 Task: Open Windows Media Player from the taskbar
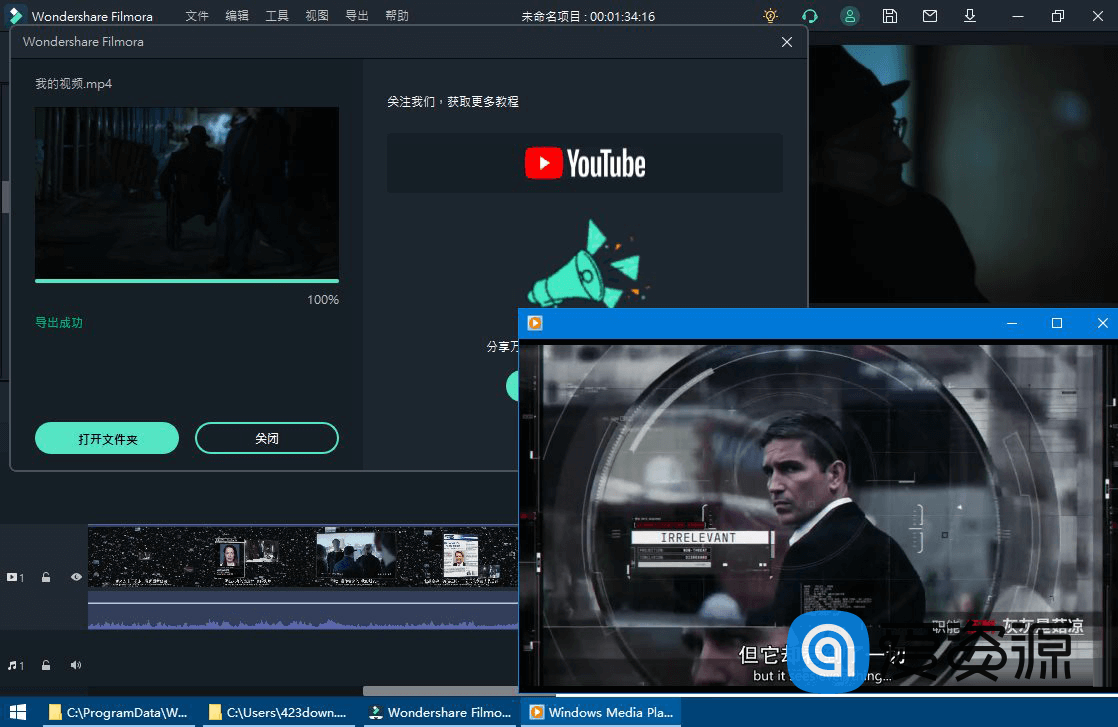pyautogui.click(x=601, y=713)
